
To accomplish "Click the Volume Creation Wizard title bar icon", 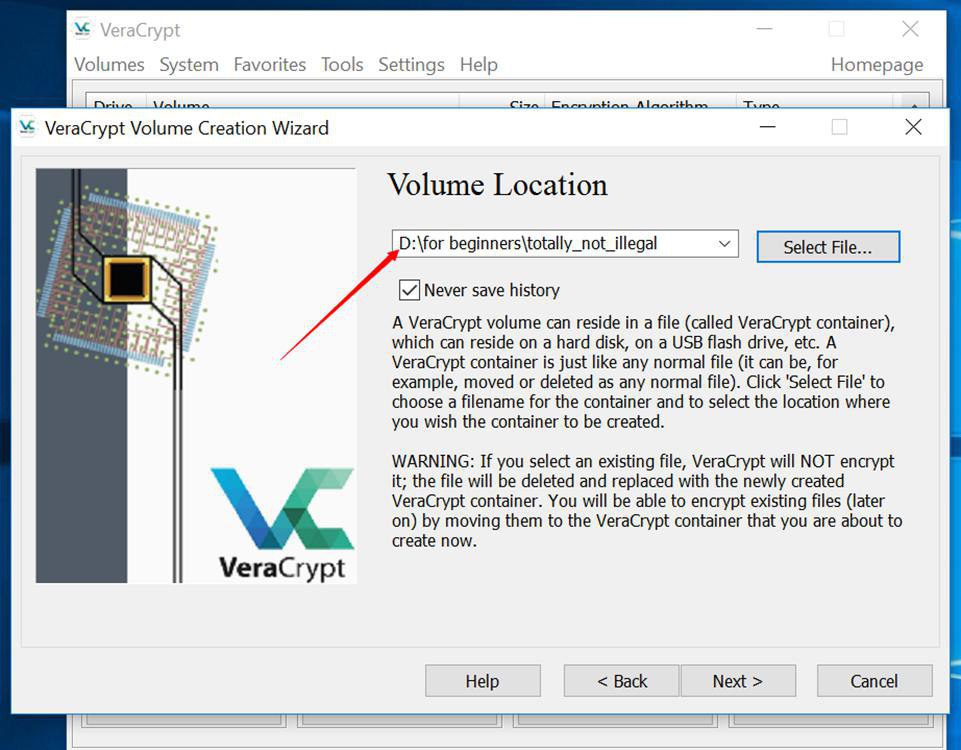I will click(x=28, y=127).
